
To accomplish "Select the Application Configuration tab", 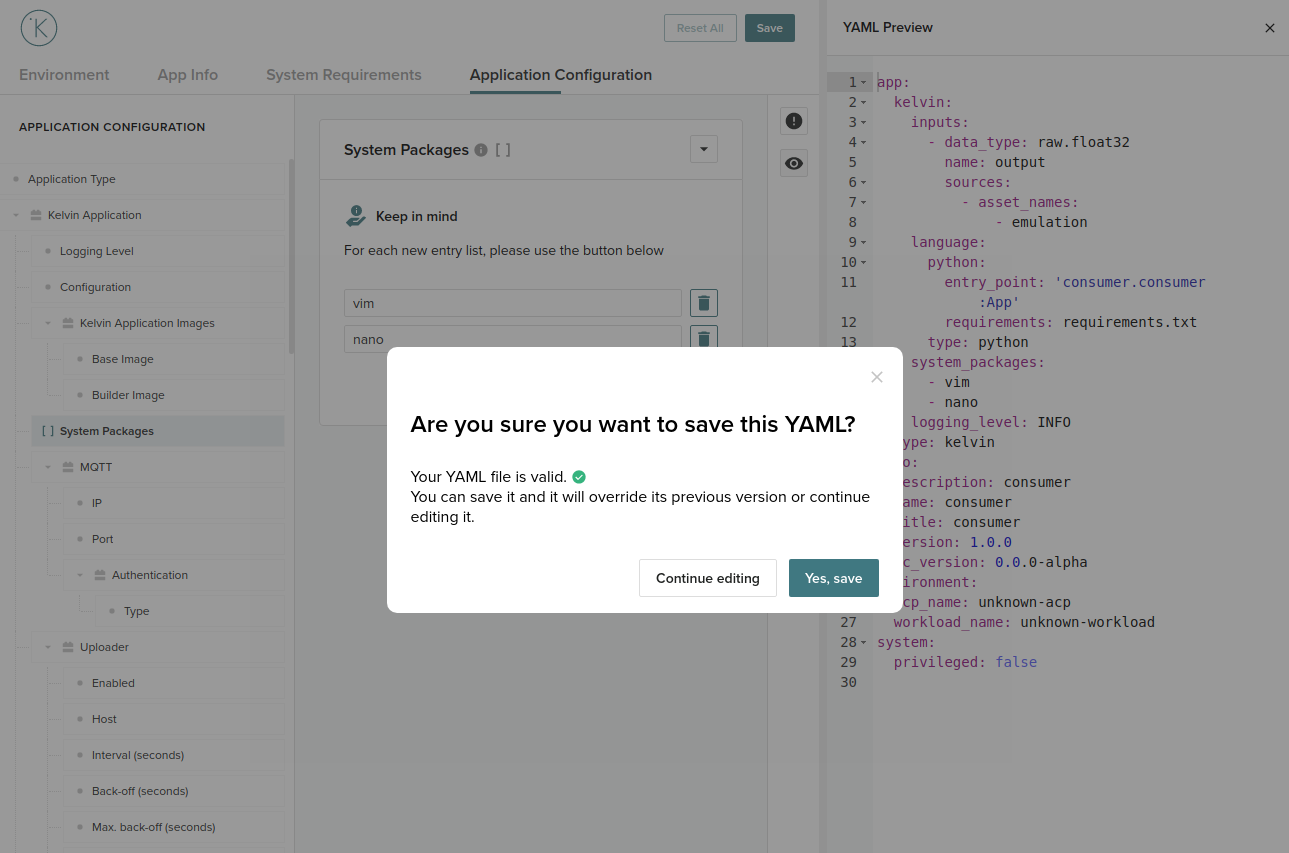I will 561,75.
